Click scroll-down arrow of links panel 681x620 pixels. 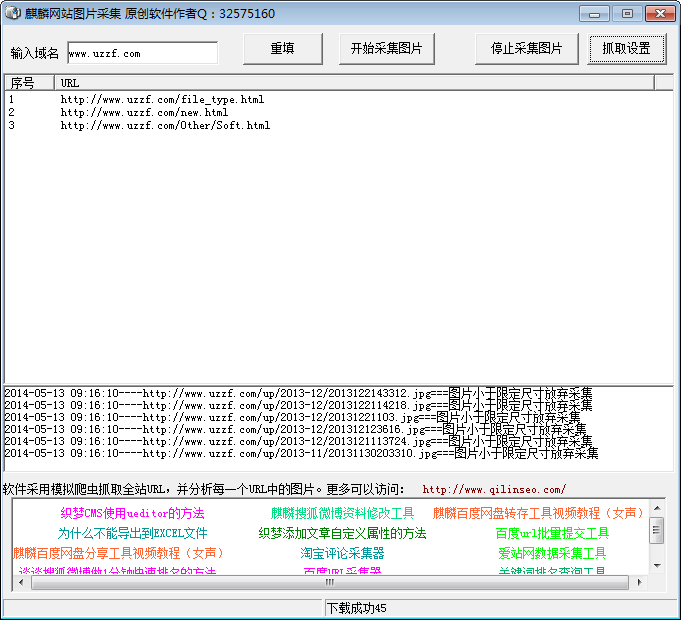point(657,565)
